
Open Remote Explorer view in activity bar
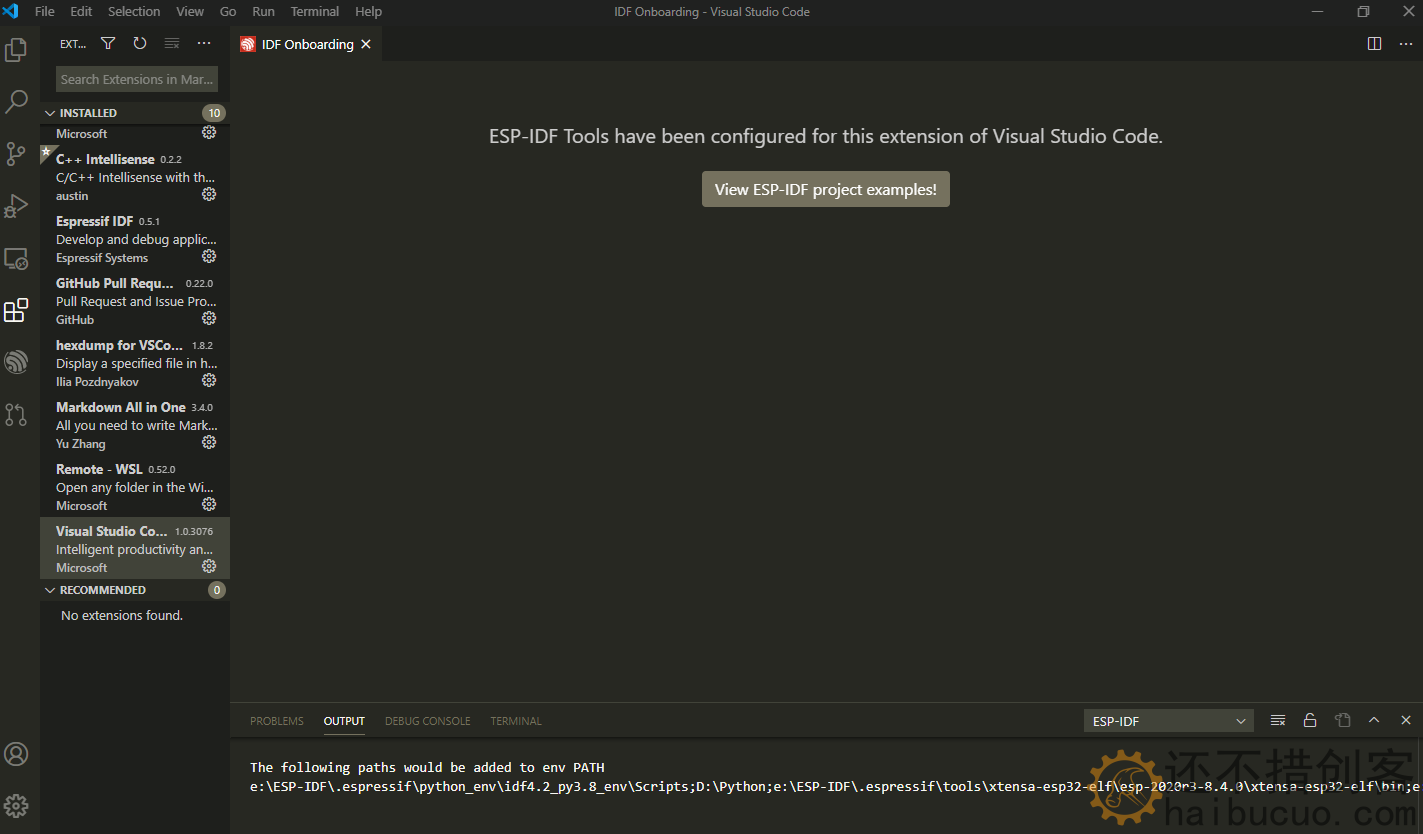click(x=16, y=258)
